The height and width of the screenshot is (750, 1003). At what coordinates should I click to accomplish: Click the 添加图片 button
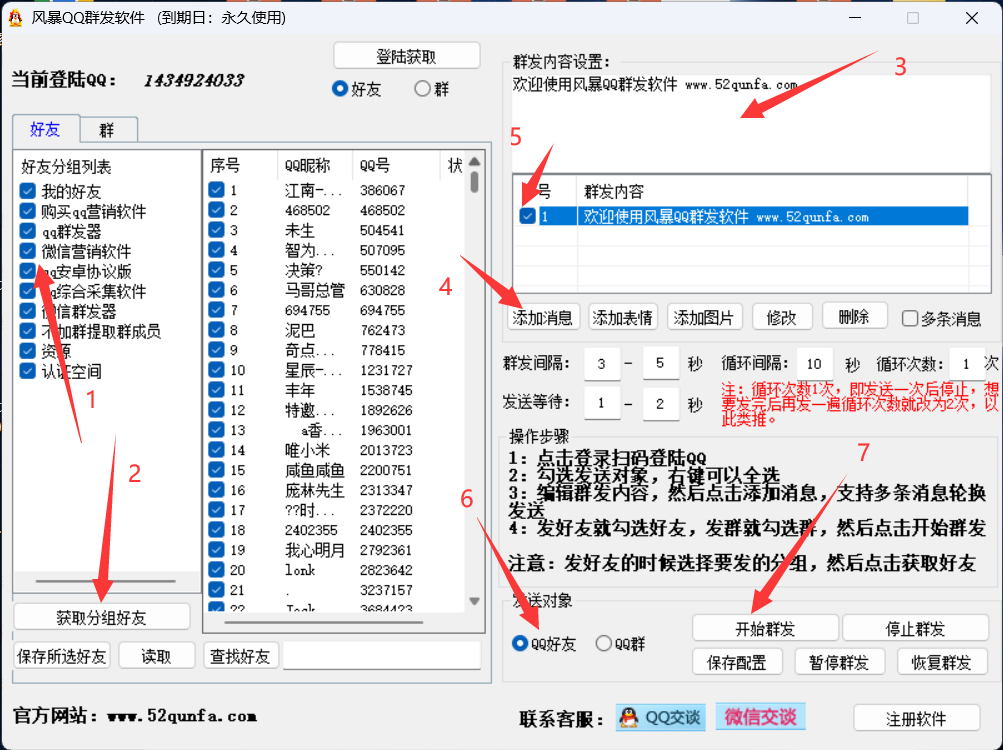(x=703, y=317)
